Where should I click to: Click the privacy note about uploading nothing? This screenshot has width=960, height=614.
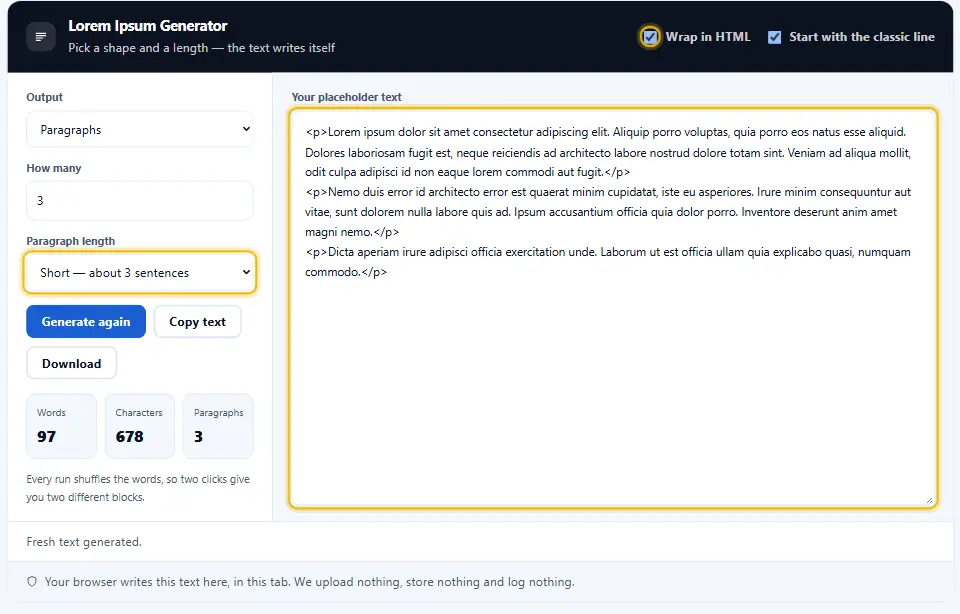coord(309,582)
